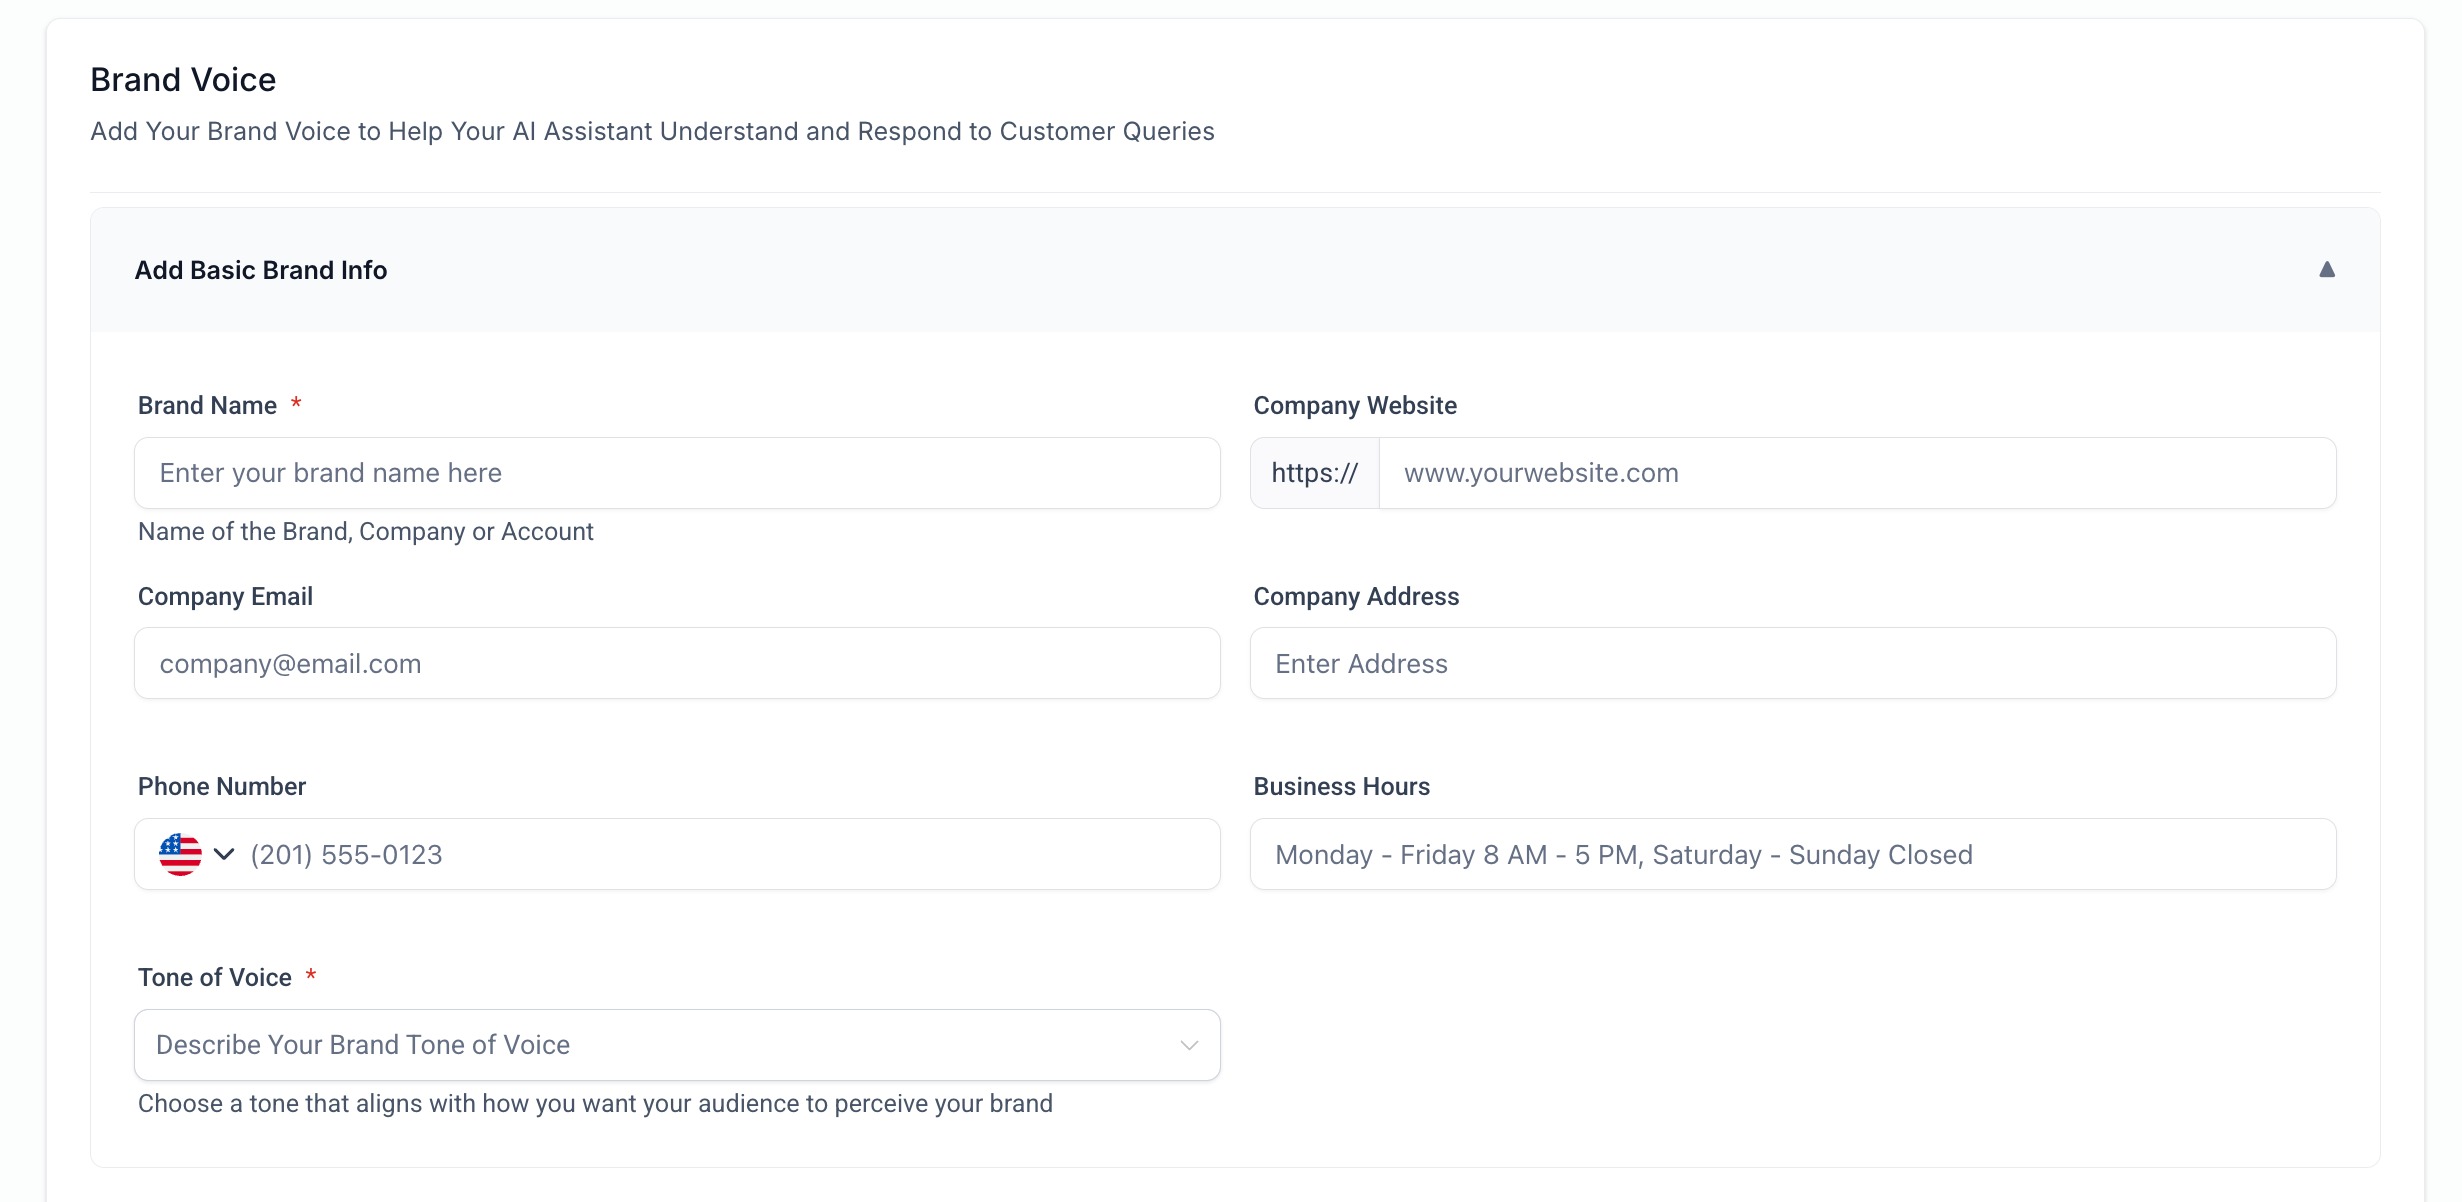Focus the Business Hours input field
Image resolution: width=2462 pixels, height=1202 pixels.
pyautogui.click(x=1792, y=855)
